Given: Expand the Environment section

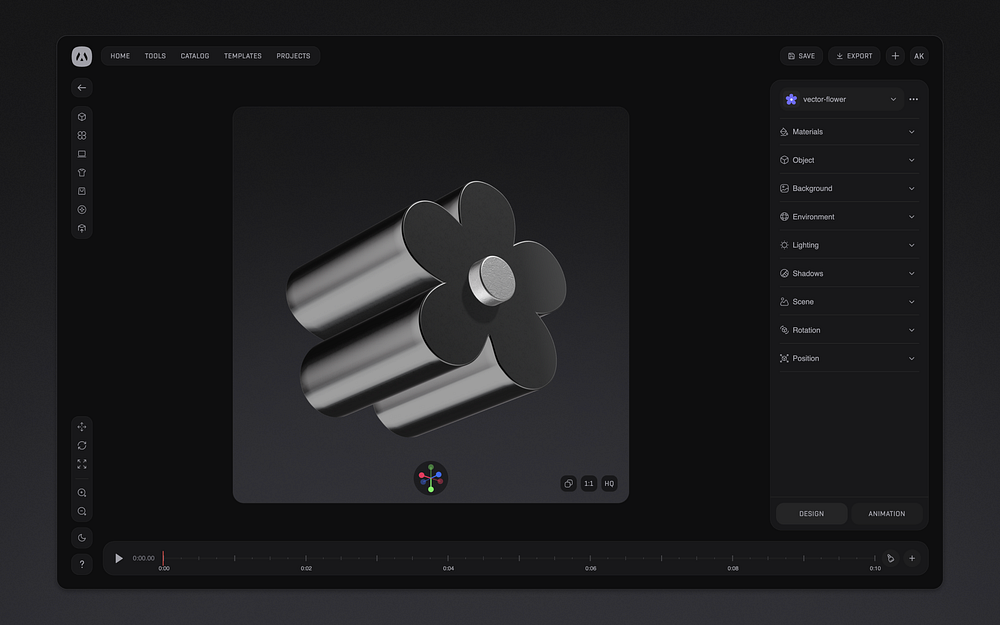Looking at the screenshot, I should click(849, 217).
